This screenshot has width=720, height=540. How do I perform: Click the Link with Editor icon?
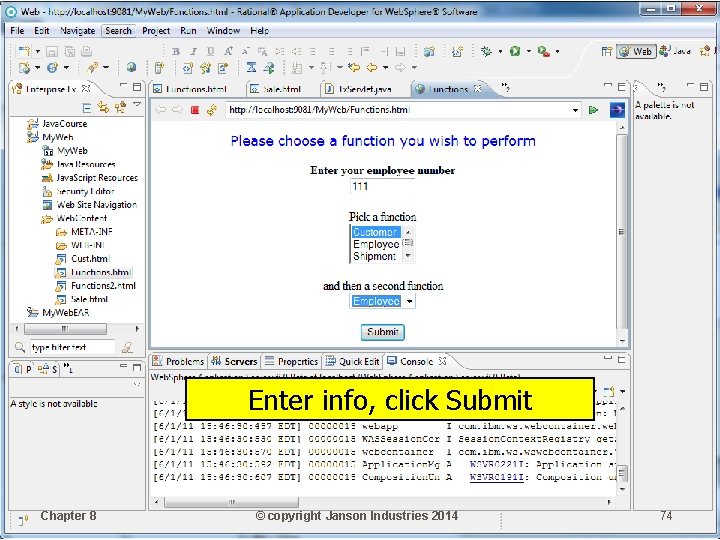[x=103, y=108]
